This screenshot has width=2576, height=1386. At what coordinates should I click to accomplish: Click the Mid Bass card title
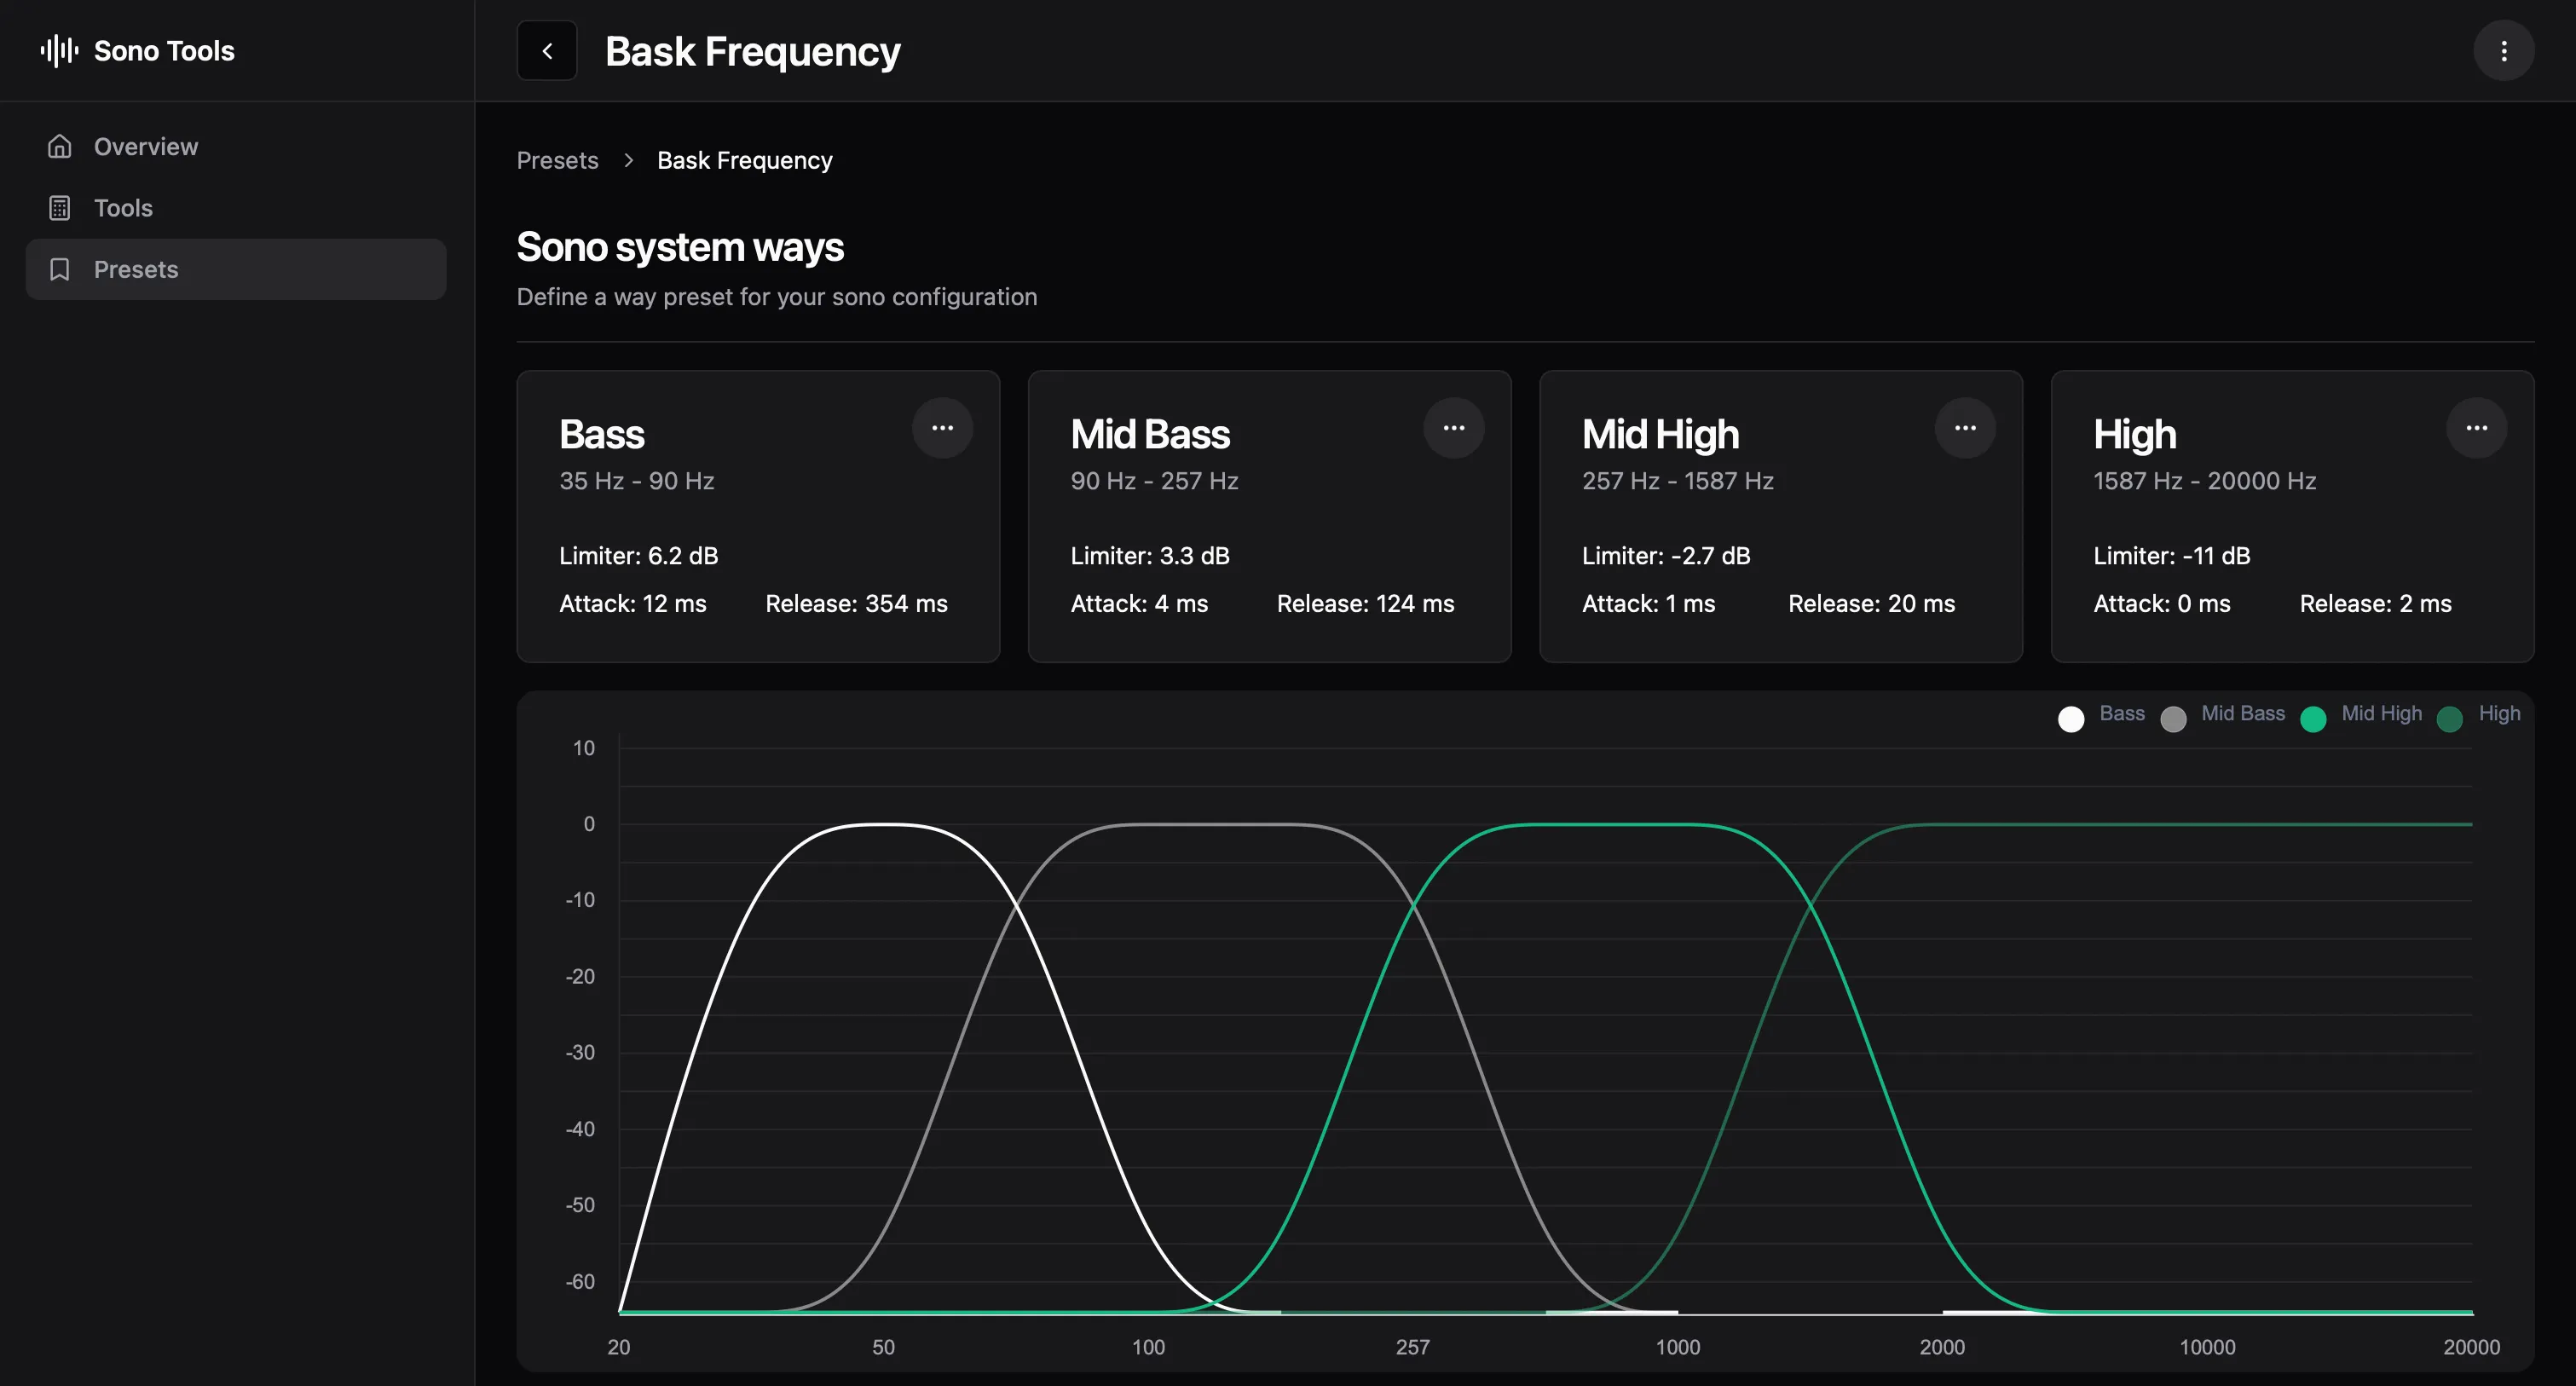[x=1150, y=434]
